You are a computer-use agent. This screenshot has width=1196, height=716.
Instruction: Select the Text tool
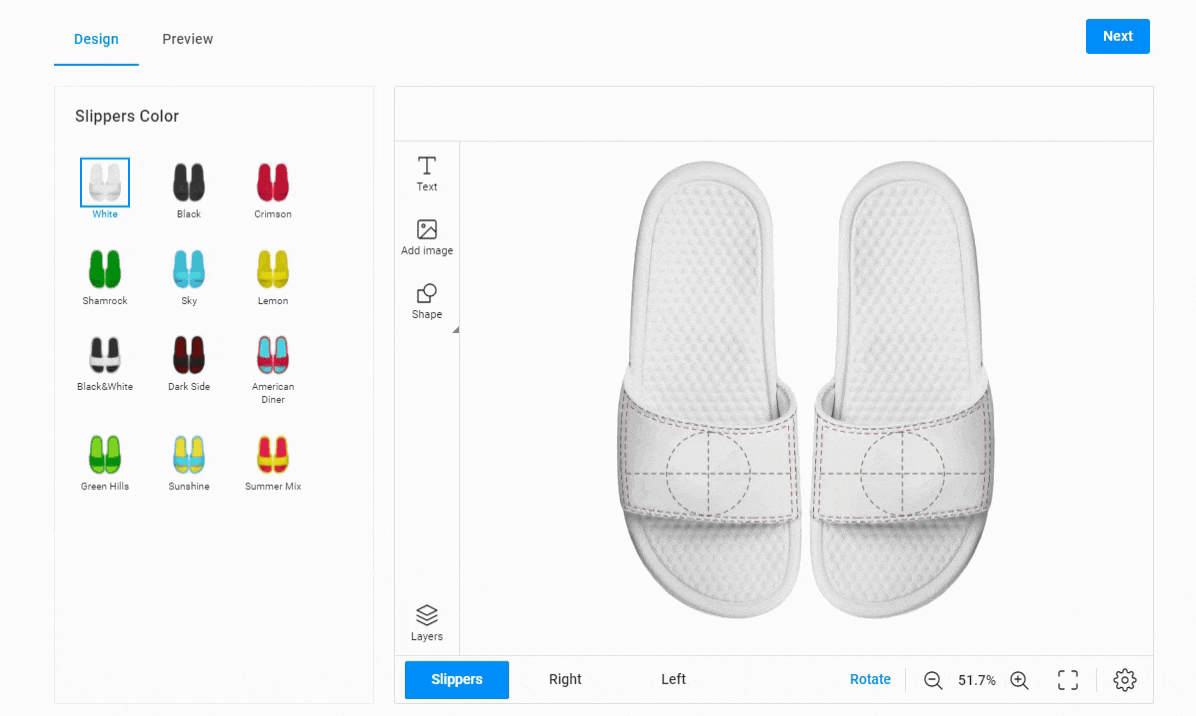[426, 174]
